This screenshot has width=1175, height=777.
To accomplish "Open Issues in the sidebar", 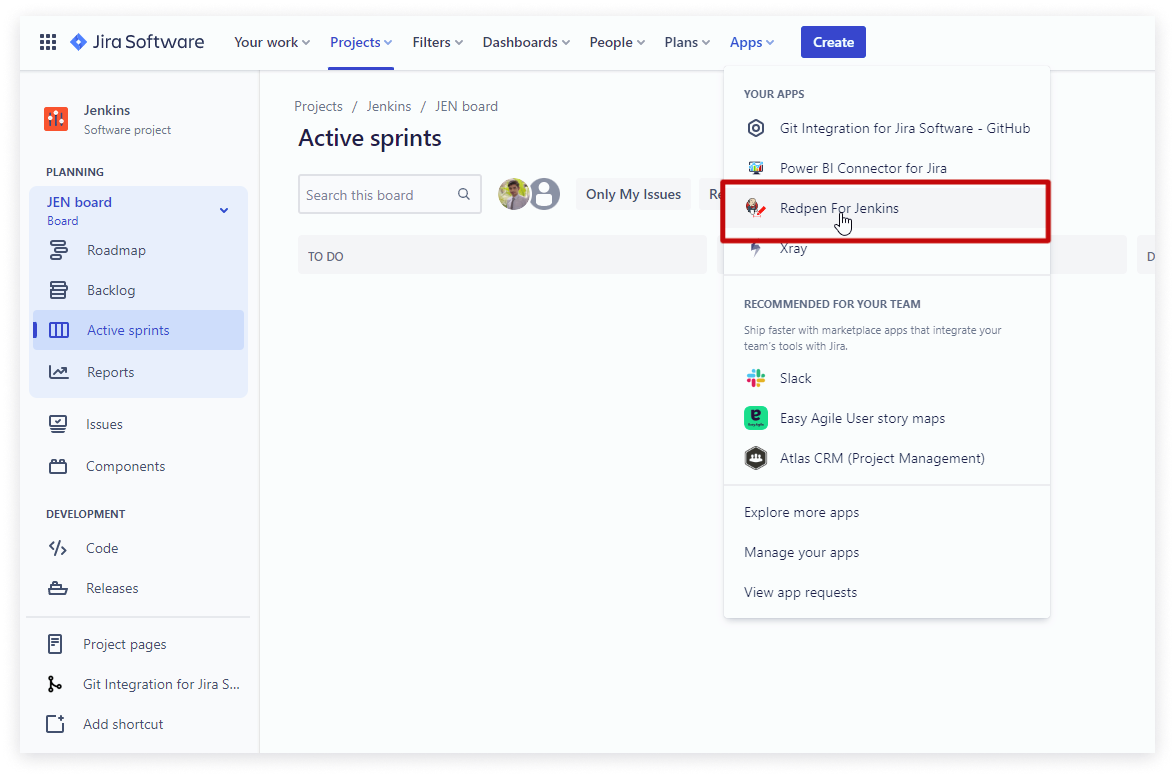I will click(139, 424).
